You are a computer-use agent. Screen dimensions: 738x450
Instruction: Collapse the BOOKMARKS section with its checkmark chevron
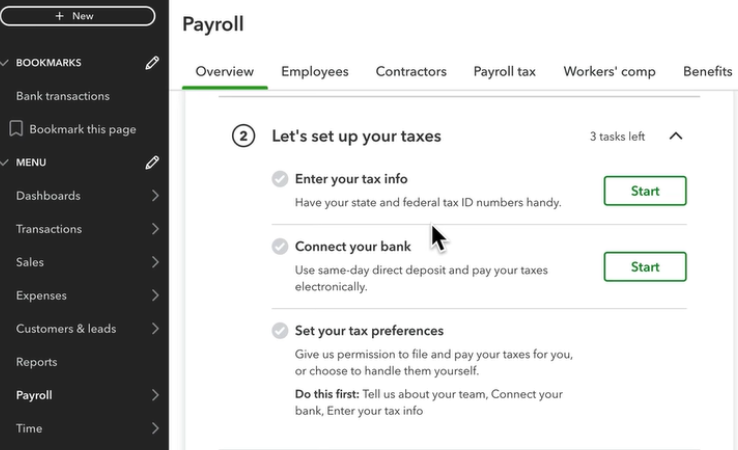(5, 63)
